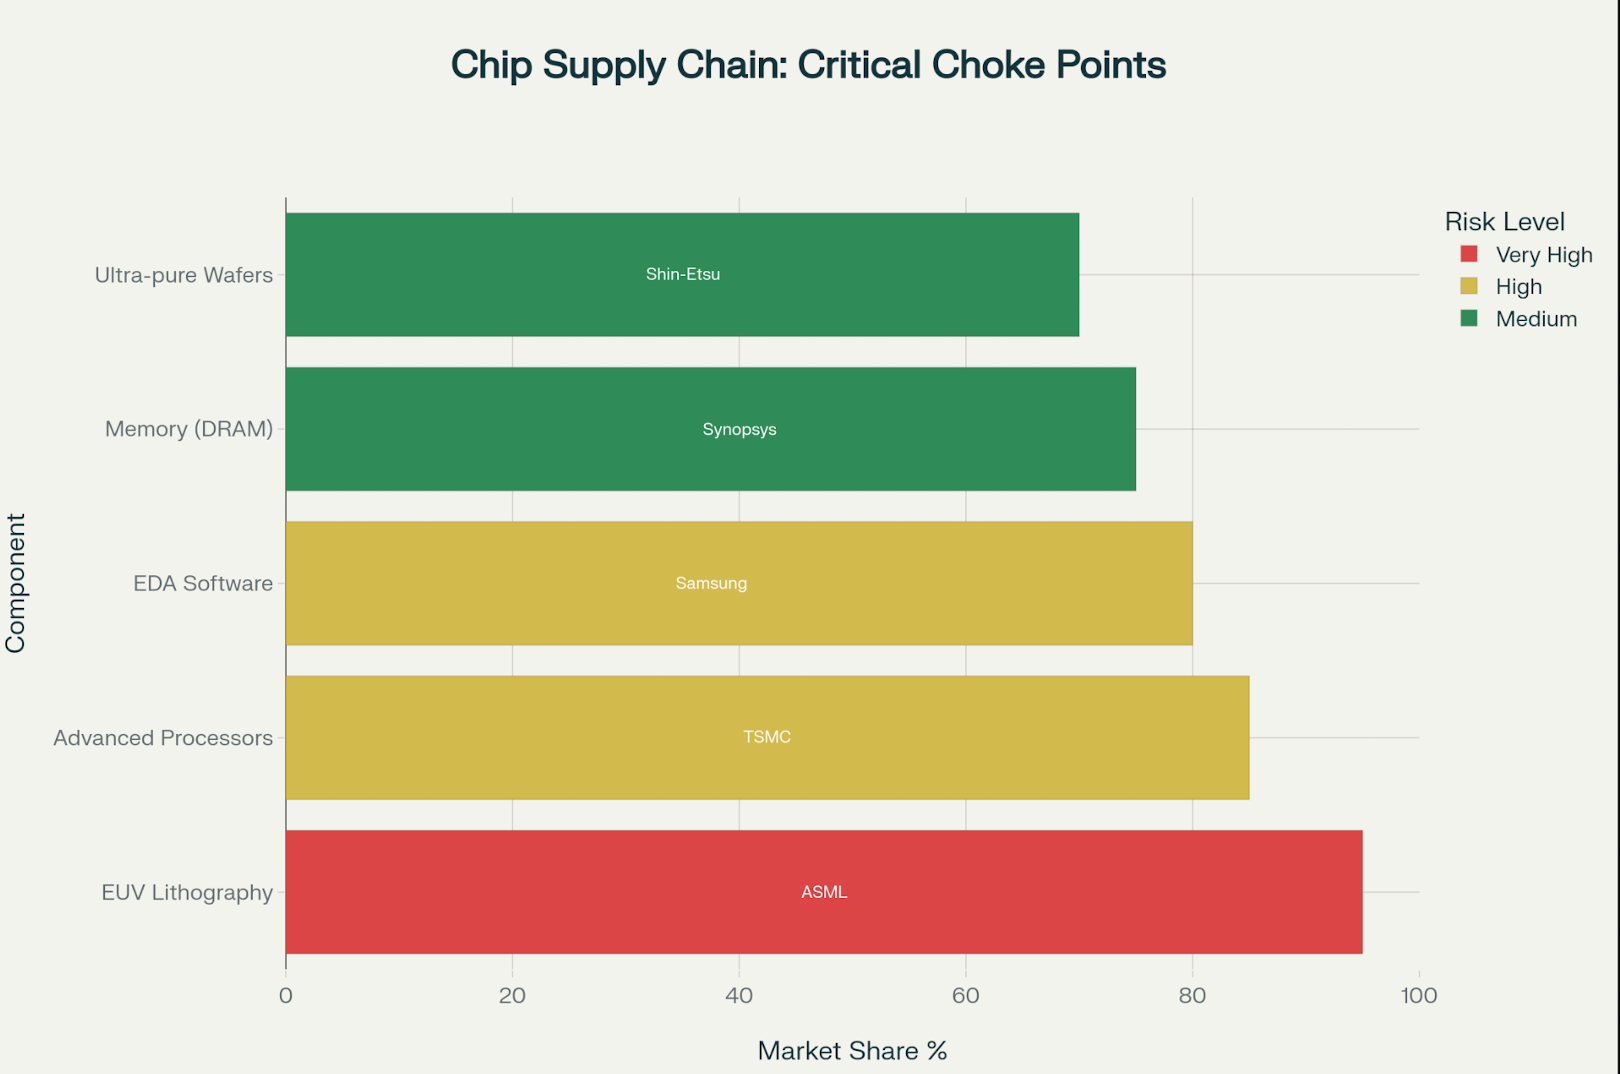Click the EUV Lithography axis label

(187, 892)
